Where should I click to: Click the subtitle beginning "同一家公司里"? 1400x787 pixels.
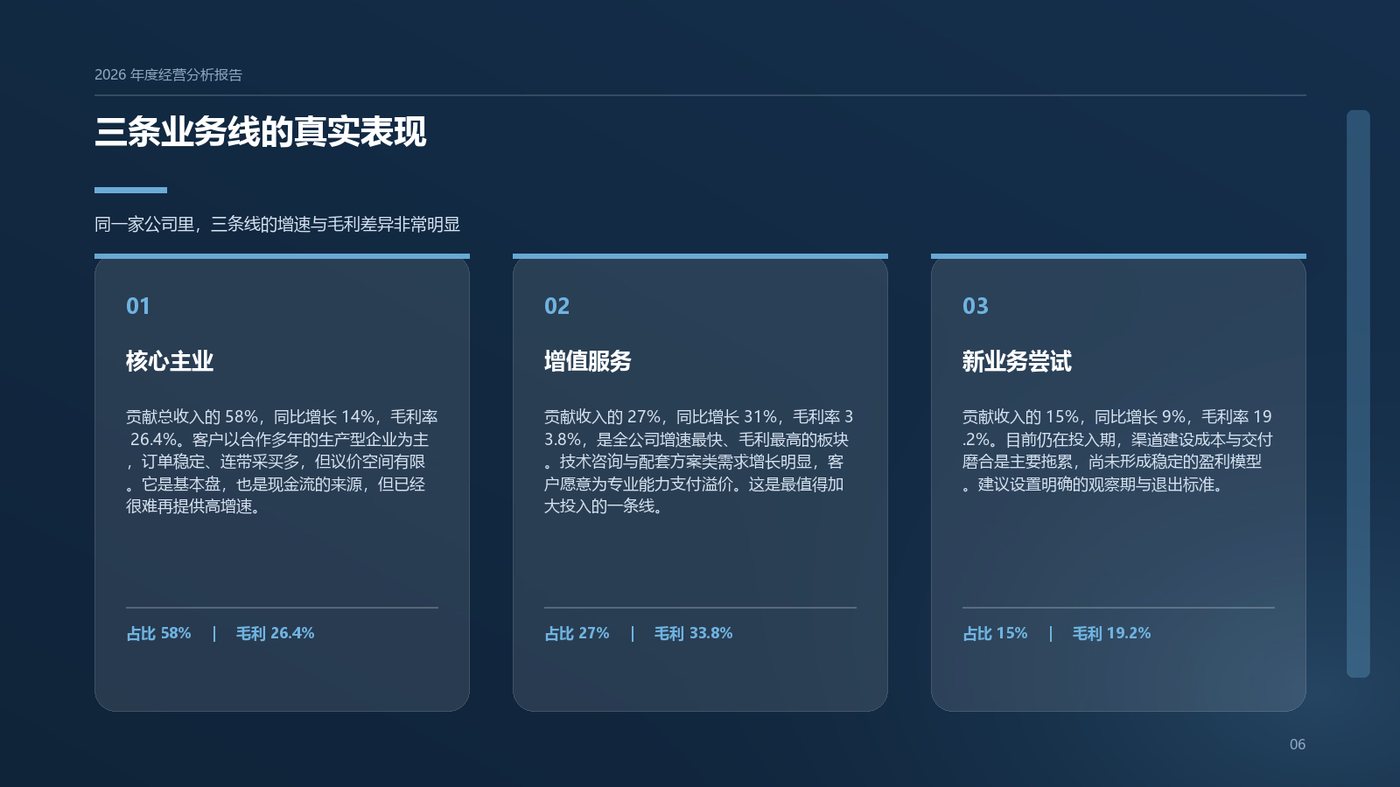coord(277,225)
